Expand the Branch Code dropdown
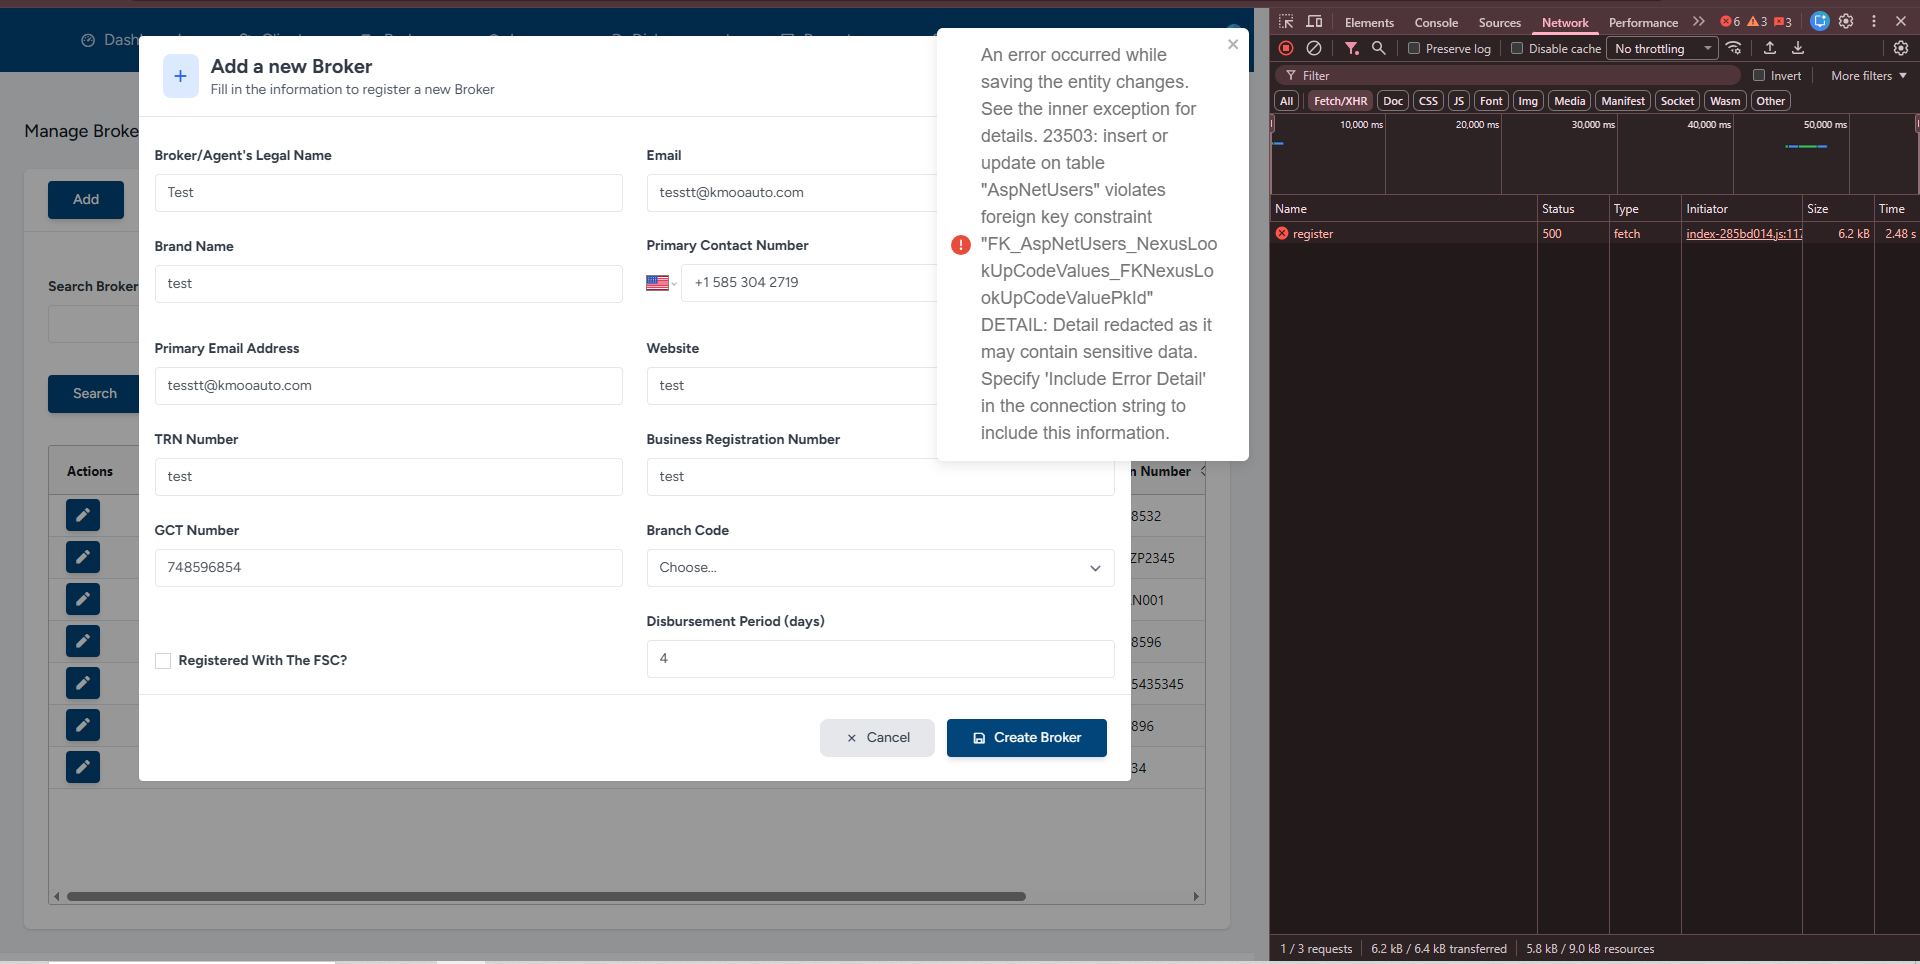The image size is (1920, 964). (x=880, y=568)
